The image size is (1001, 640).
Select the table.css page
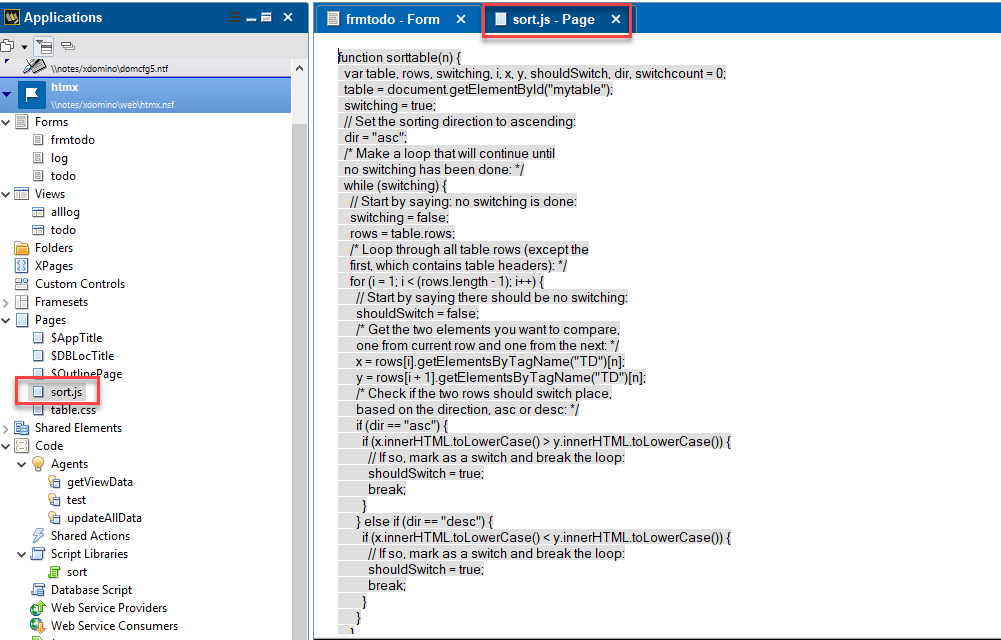click(x=73, y=410)
